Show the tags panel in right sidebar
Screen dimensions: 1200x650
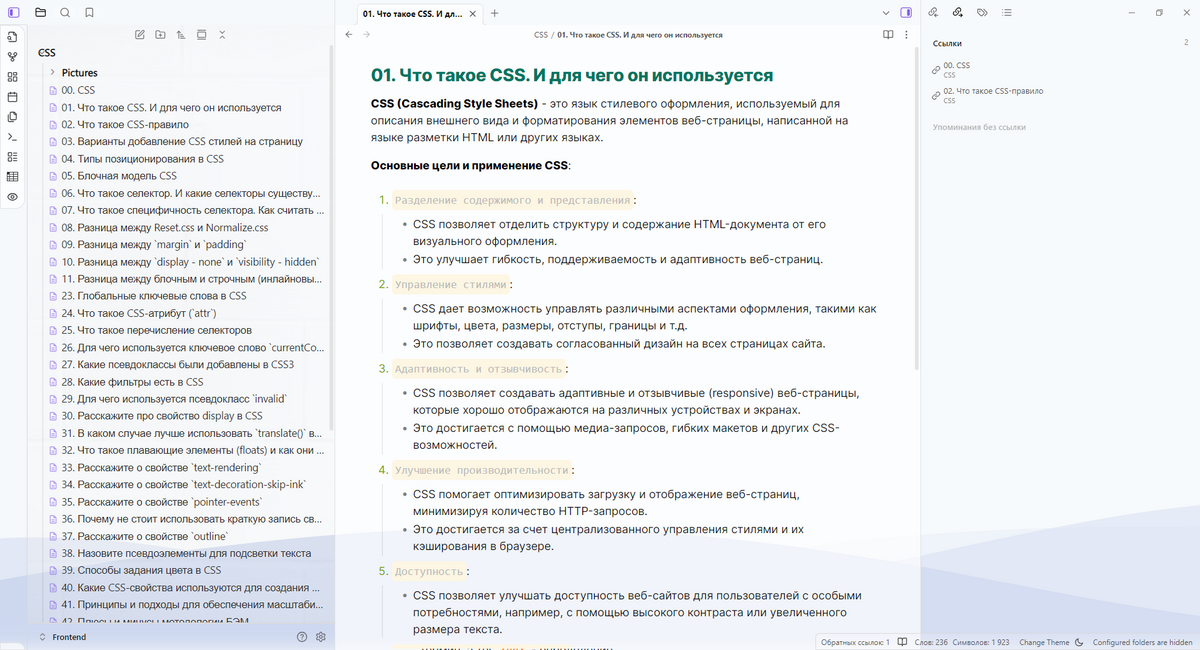click(x=982, y=13)
